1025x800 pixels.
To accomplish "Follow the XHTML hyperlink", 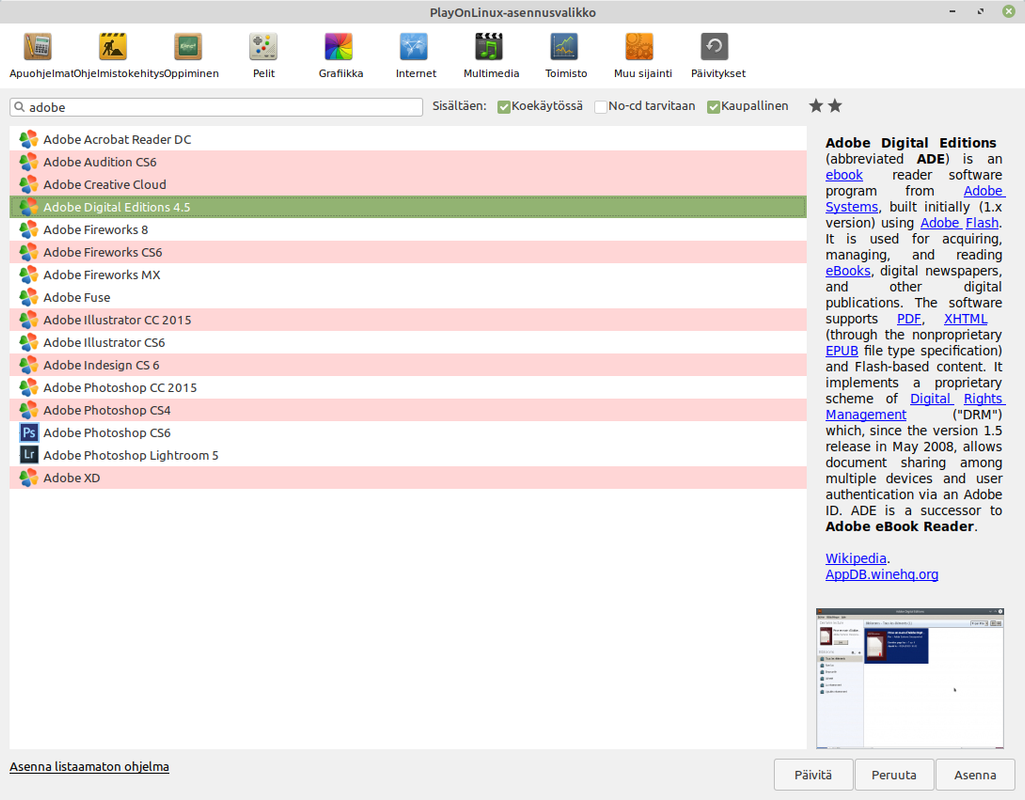I will point(966,319).
